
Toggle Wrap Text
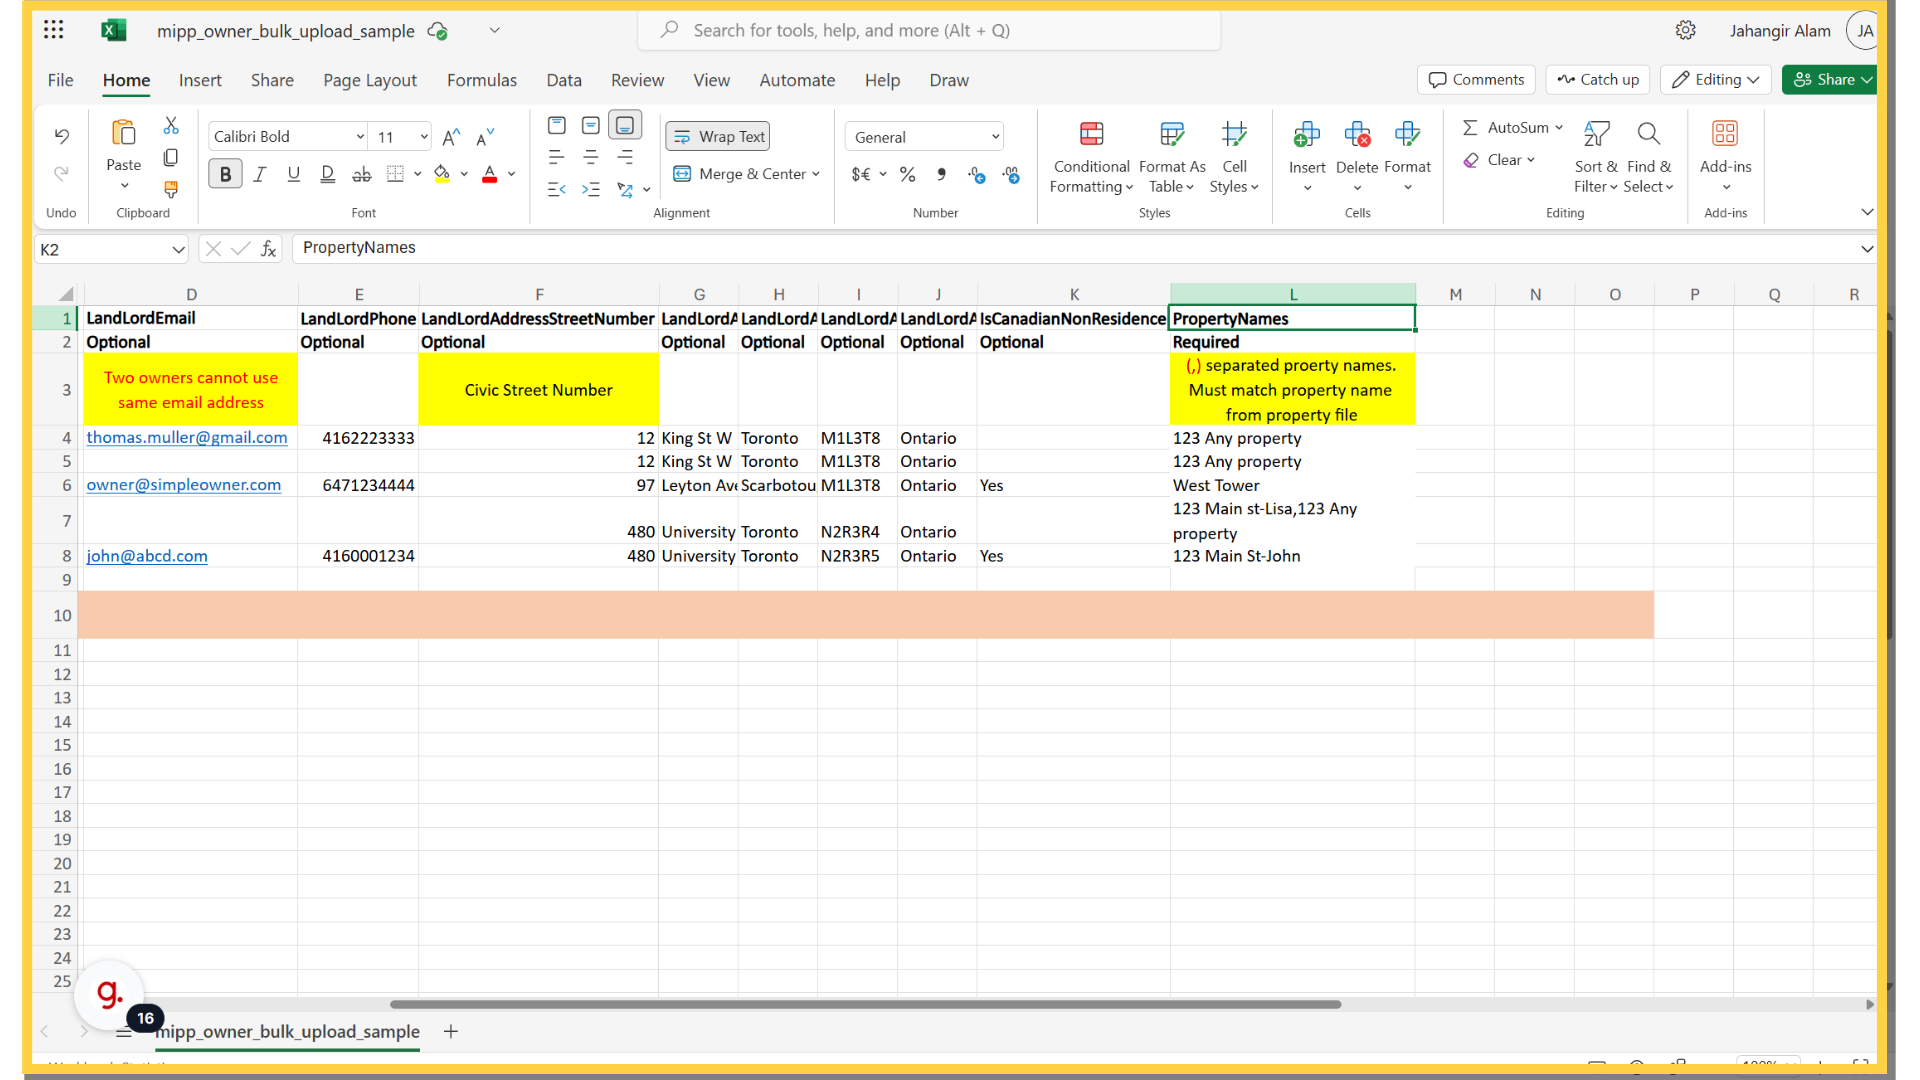click(718, 136)
